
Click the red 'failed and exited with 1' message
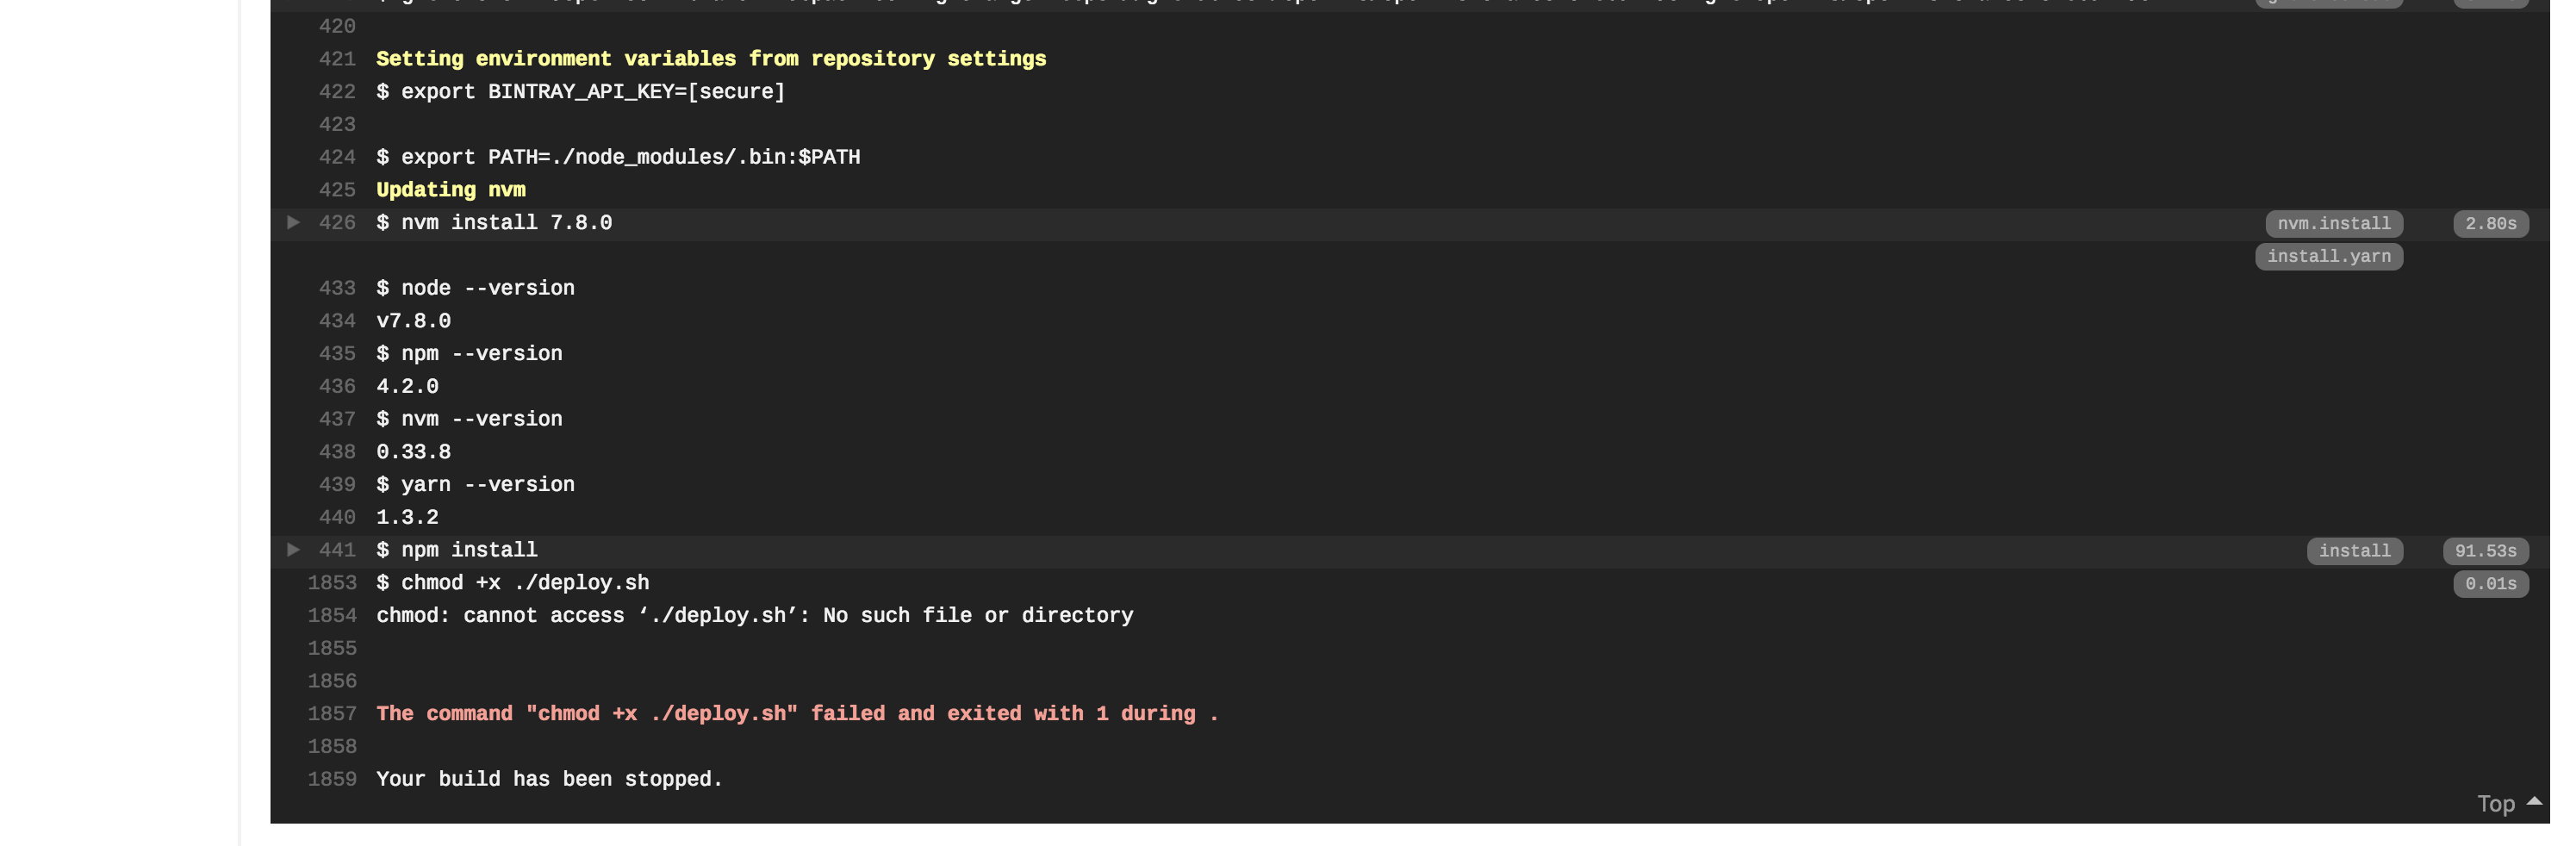pyautogui.click(x=797, y=714)
